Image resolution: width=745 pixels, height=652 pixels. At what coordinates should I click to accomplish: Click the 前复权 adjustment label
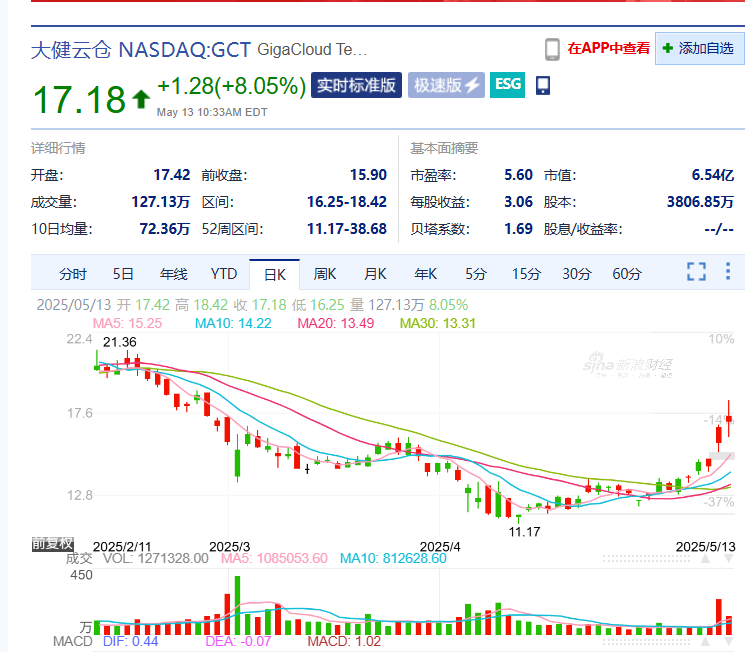pos(52,543)
